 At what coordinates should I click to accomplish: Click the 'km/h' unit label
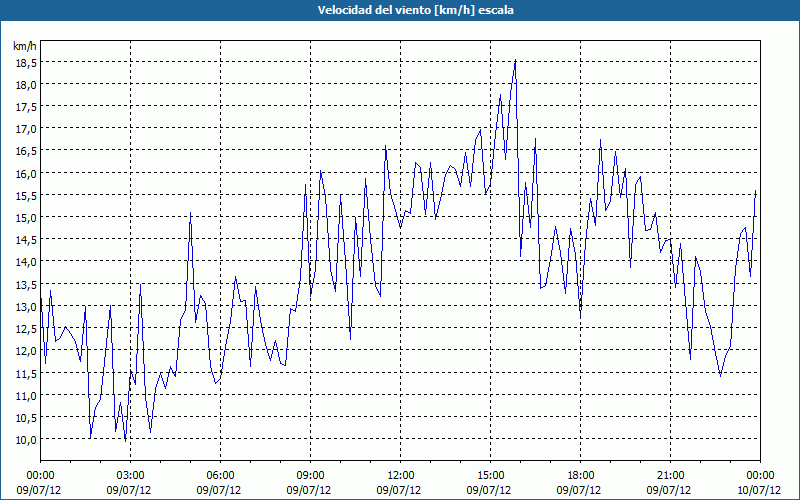(x=25, y=46)
